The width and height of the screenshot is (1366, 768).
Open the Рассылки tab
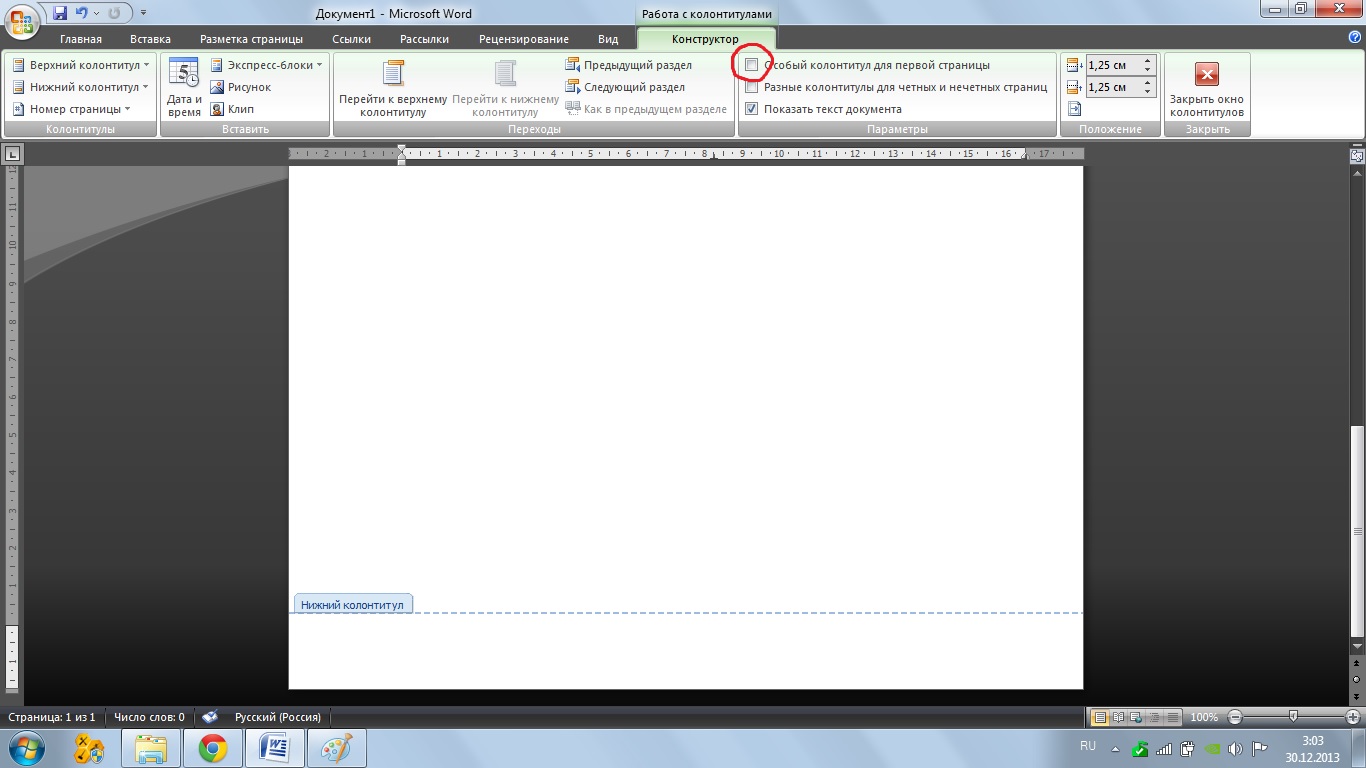[424, 39]
